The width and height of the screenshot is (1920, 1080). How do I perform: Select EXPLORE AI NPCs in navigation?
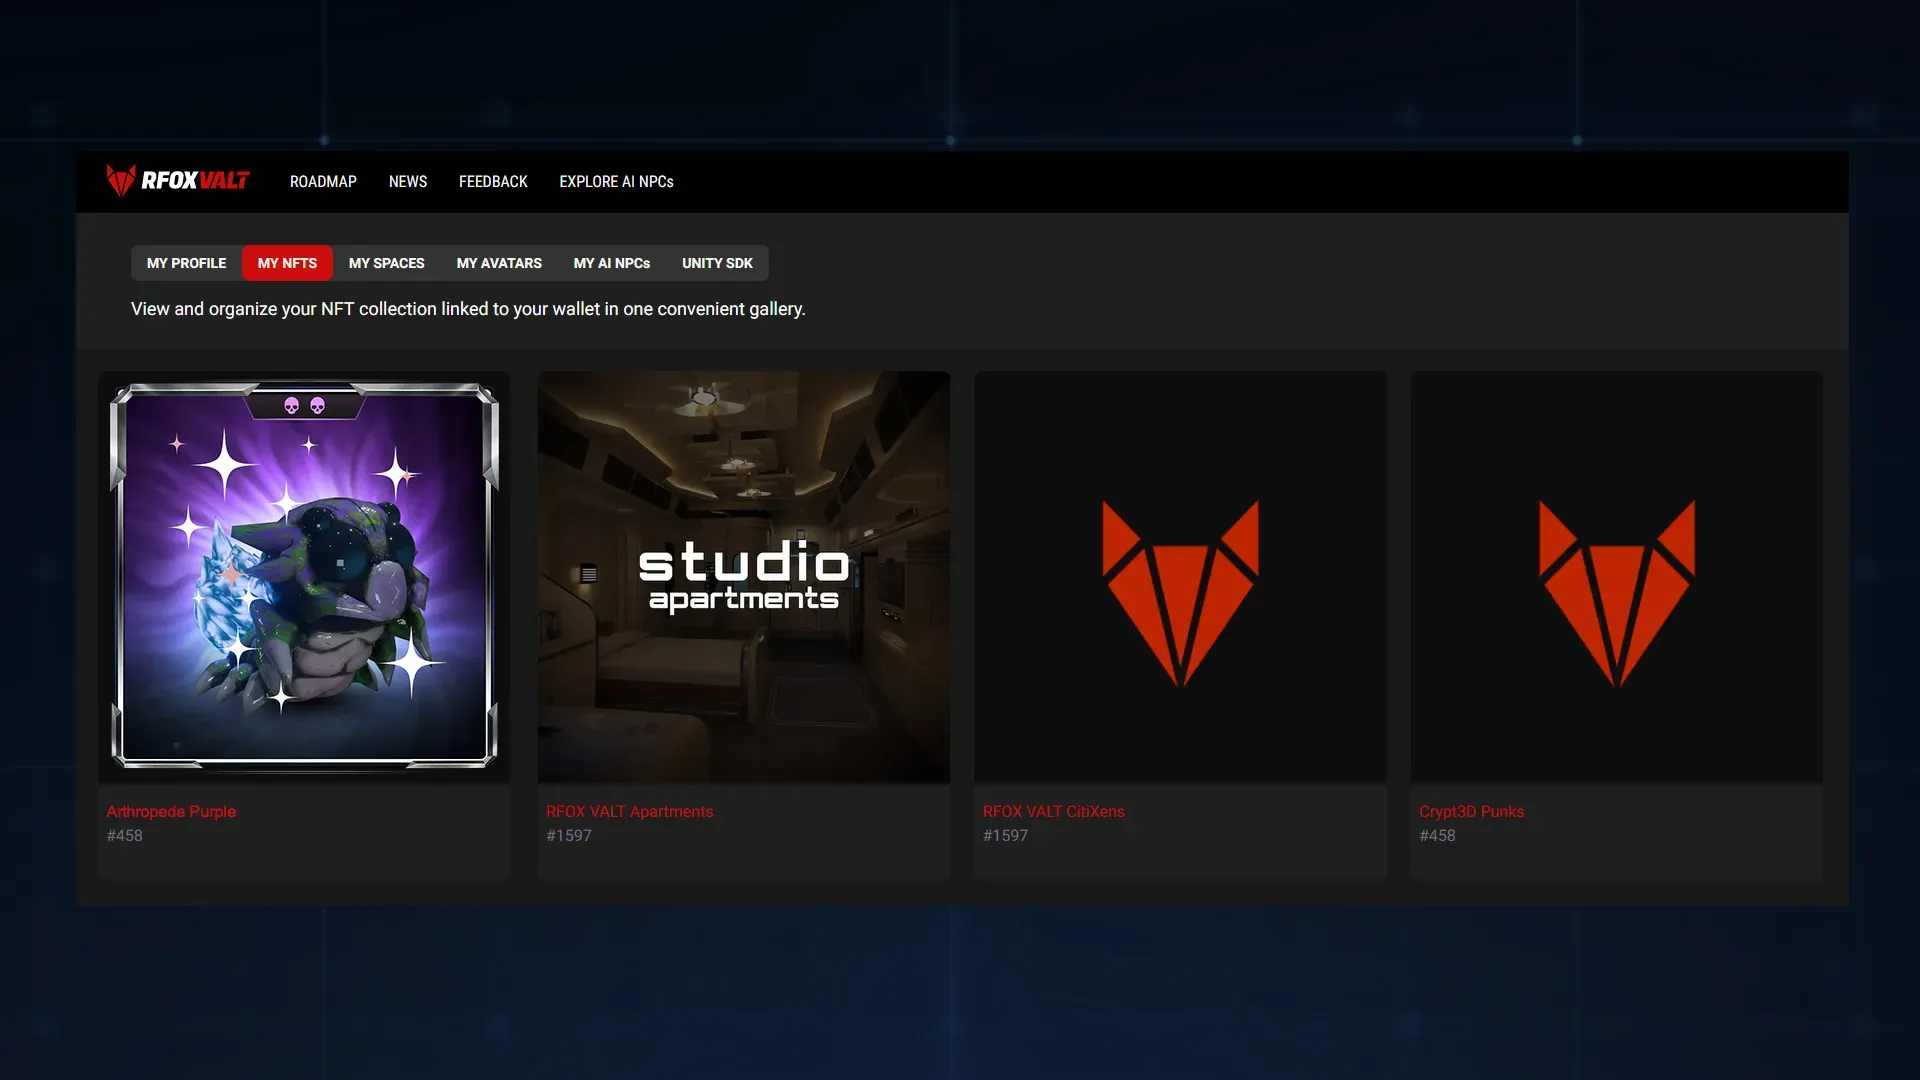pos(616,182)
